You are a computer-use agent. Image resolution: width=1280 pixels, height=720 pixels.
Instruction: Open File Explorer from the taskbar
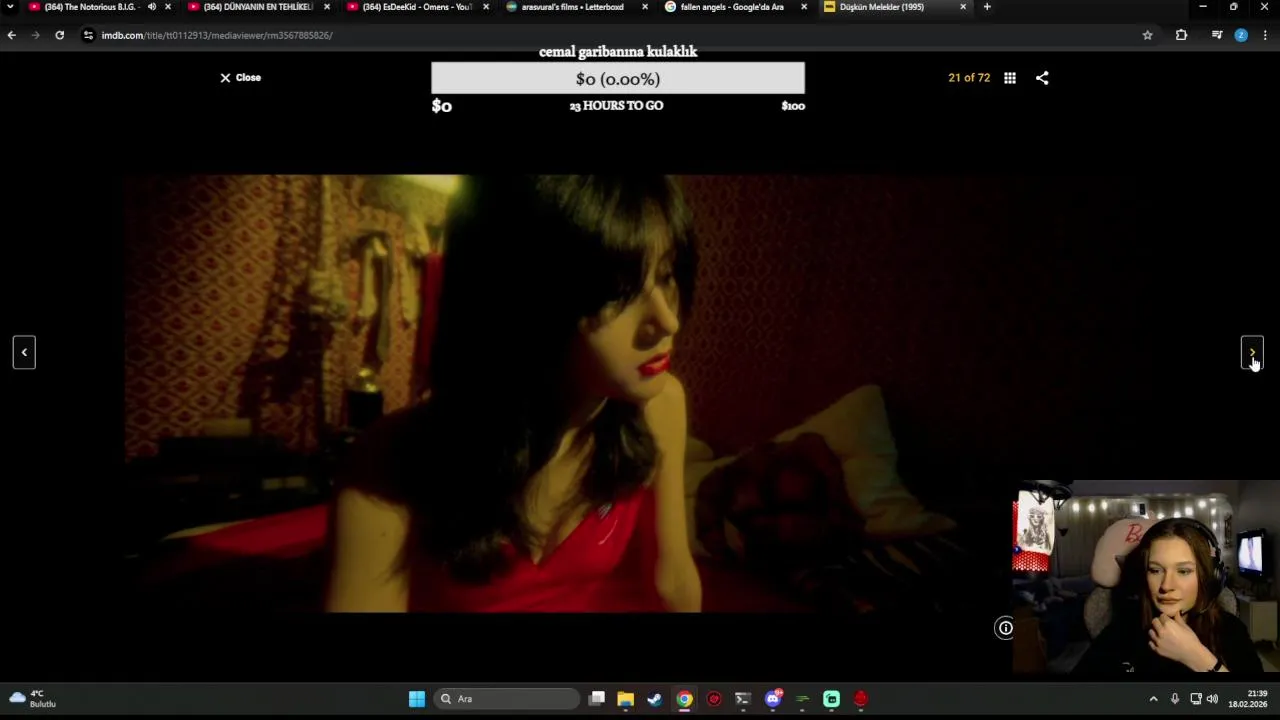click(x=626, y=699)
